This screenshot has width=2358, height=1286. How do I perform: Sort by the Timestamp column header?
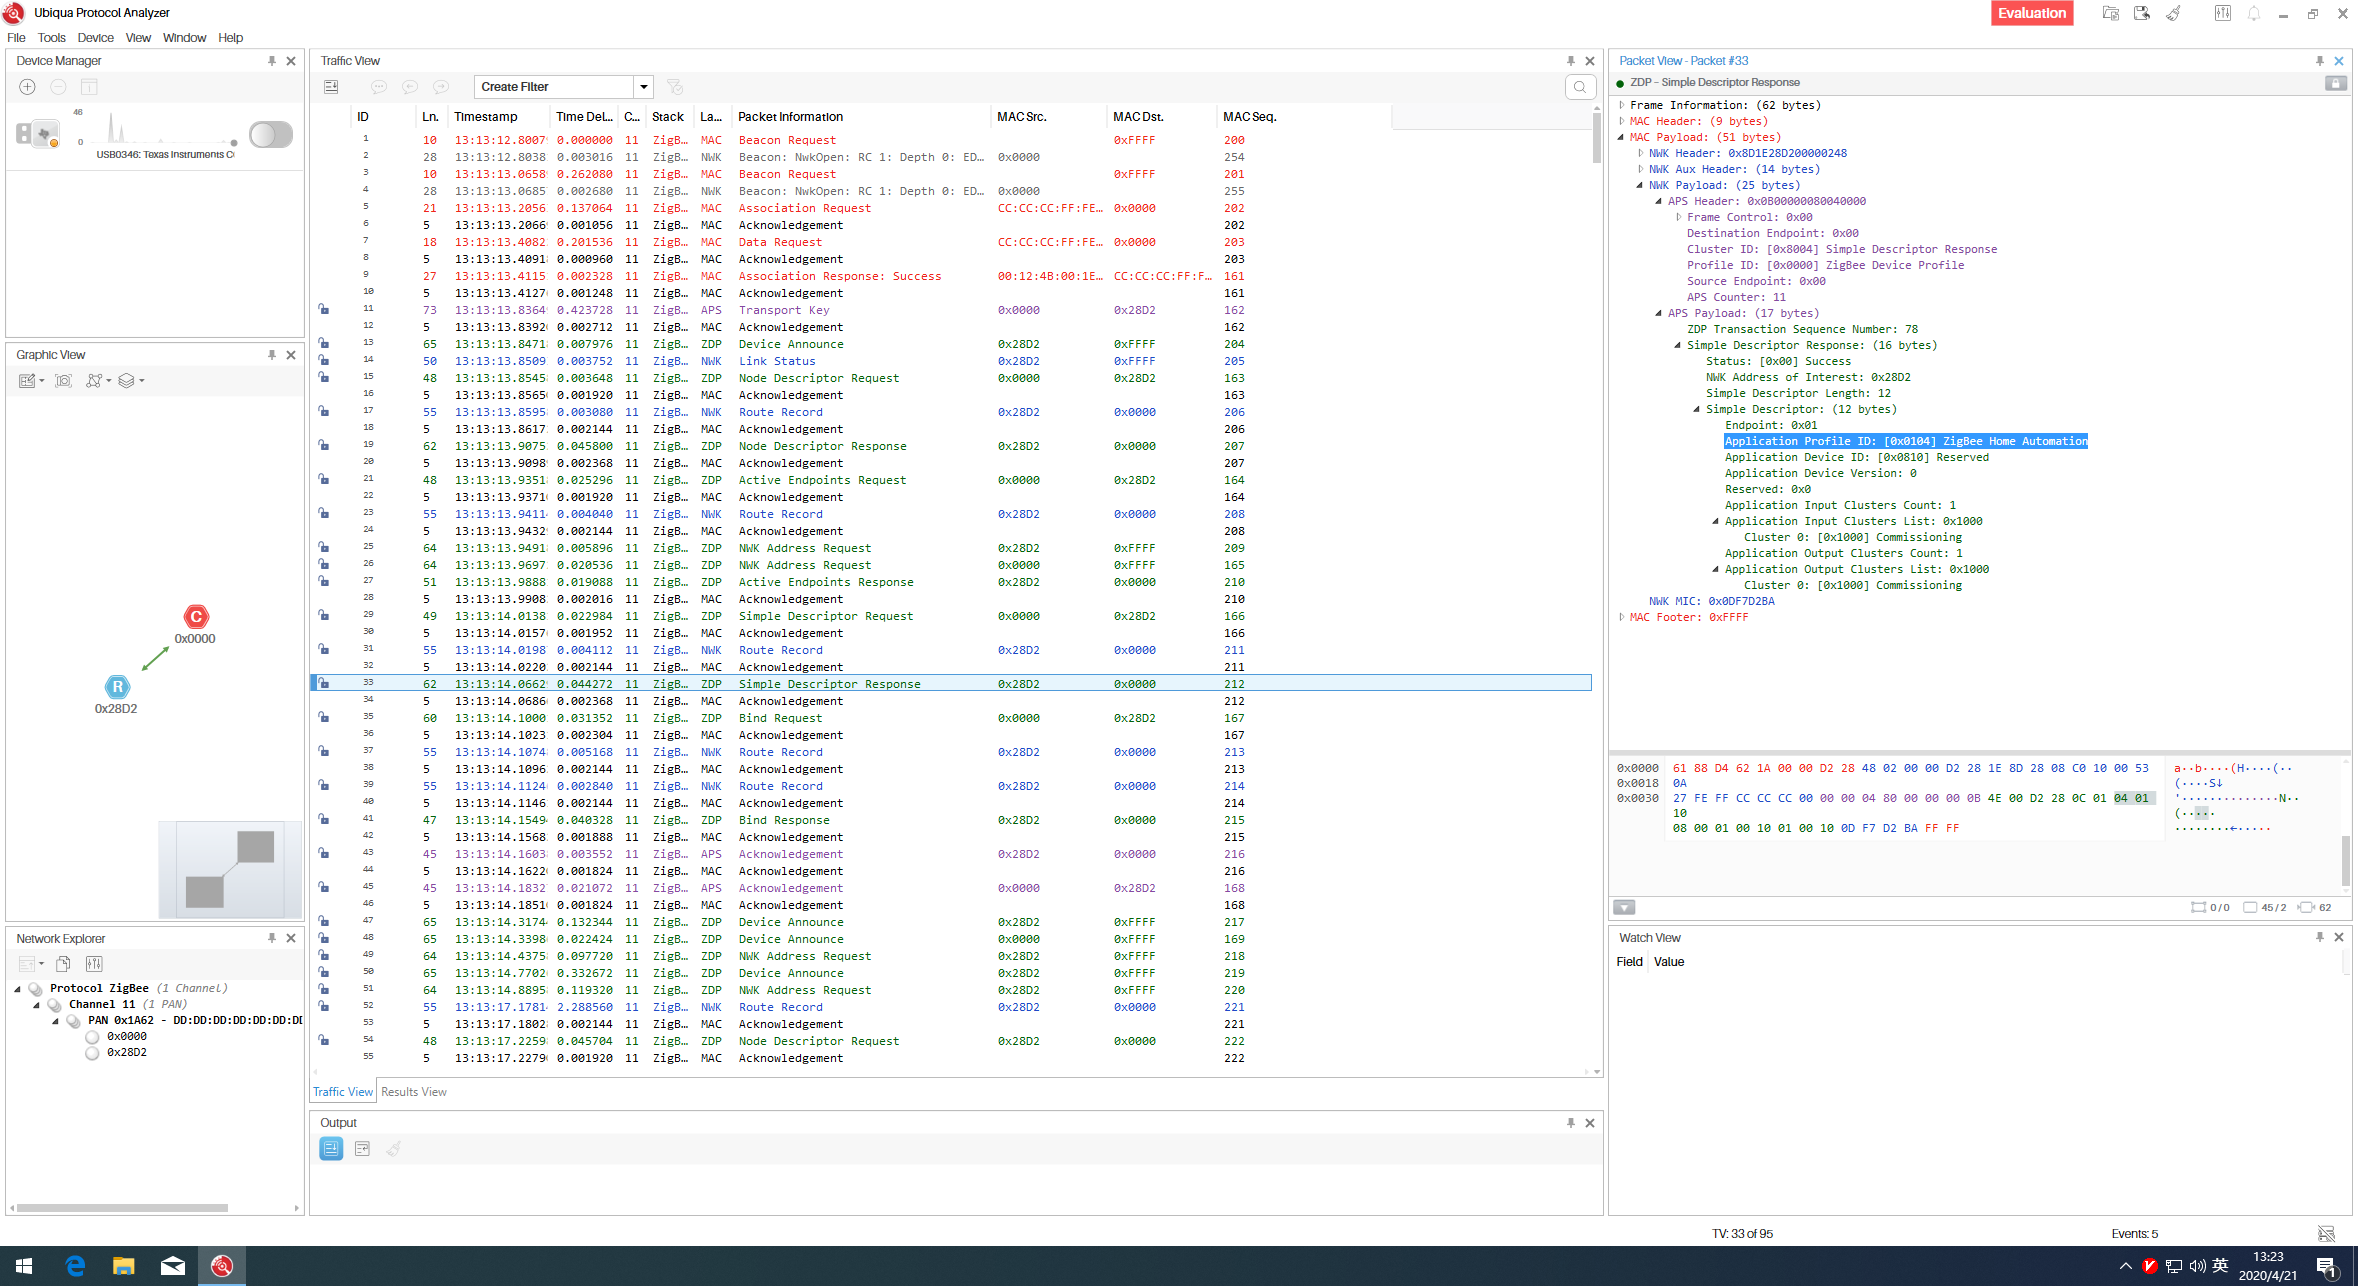click(497, 117)
